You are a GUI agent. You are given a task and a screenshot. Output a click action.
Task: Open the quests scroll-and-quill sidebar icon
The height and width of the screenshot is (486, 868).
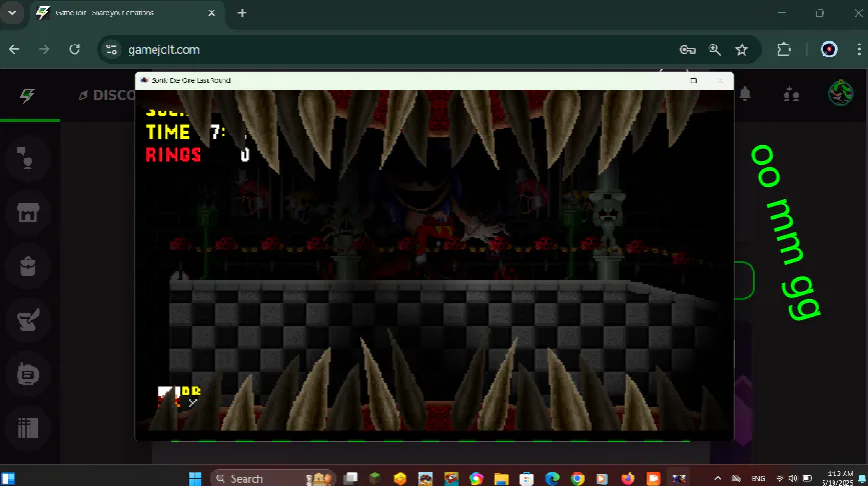(x=27, y=320)
